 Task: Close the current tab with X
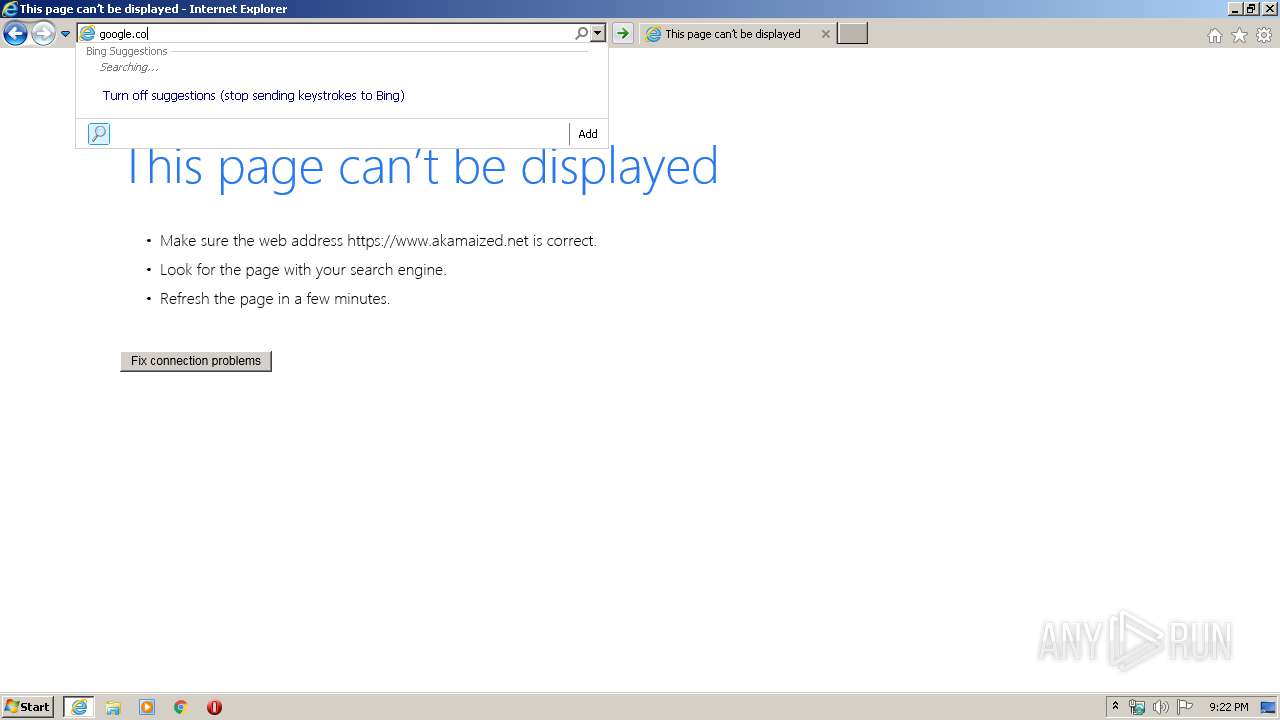pyautogui.click(x=825, y=34)
